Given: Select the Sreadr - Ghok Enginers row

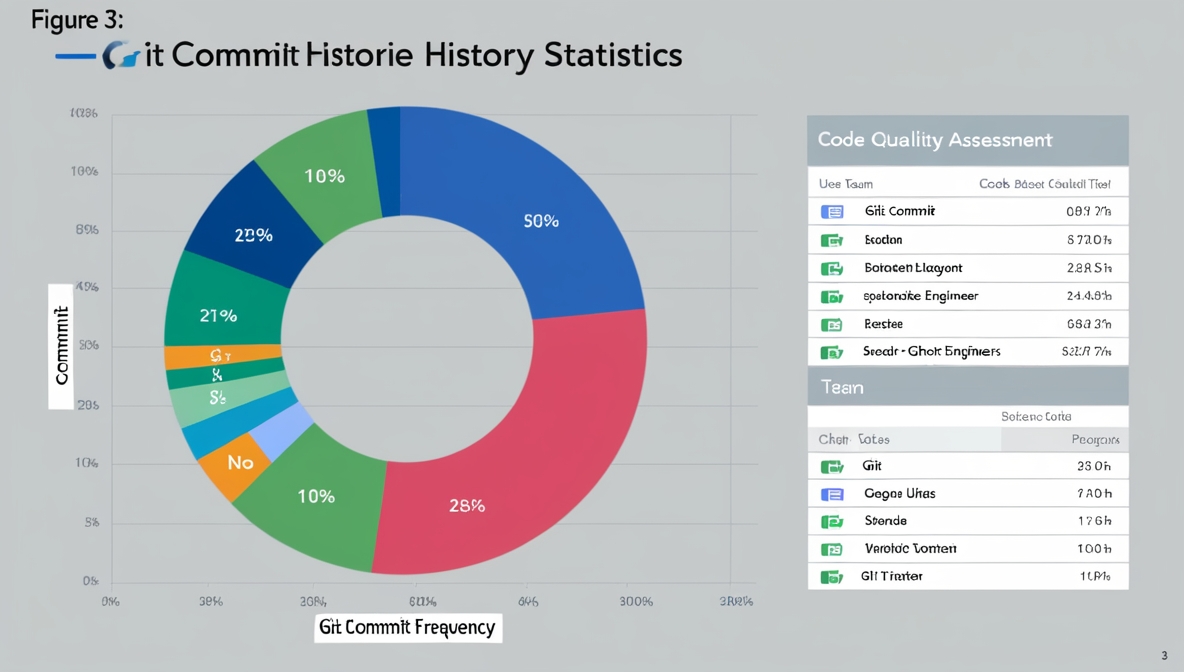Looking at the screenshot, I should click(x=967, y=352).
